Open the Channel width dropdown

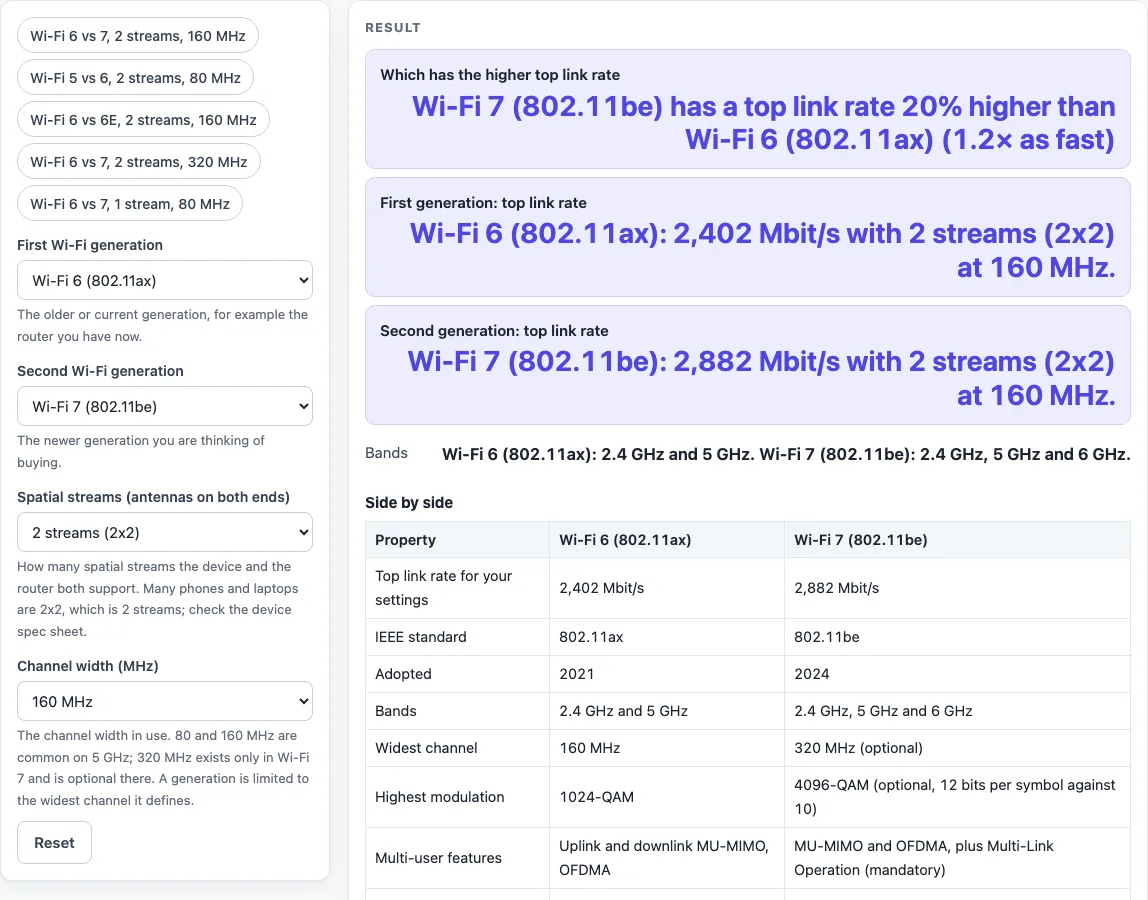pos(165,702)
